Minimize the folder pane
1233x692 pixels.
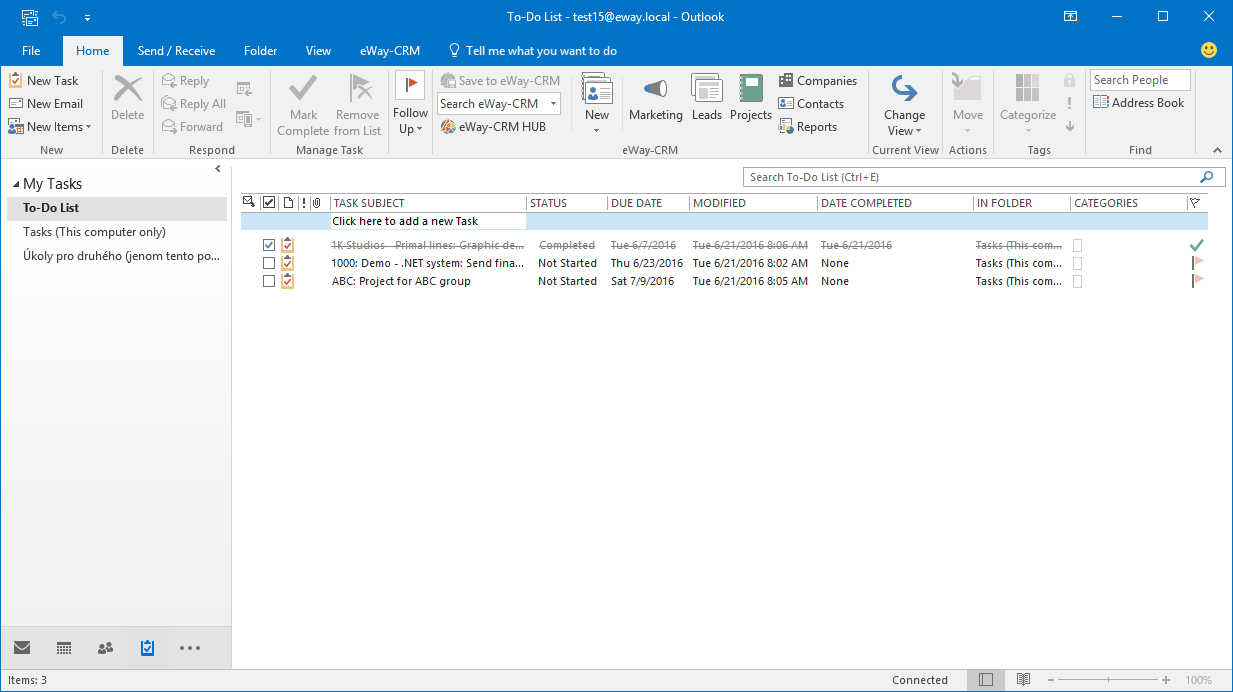point(218,169)
